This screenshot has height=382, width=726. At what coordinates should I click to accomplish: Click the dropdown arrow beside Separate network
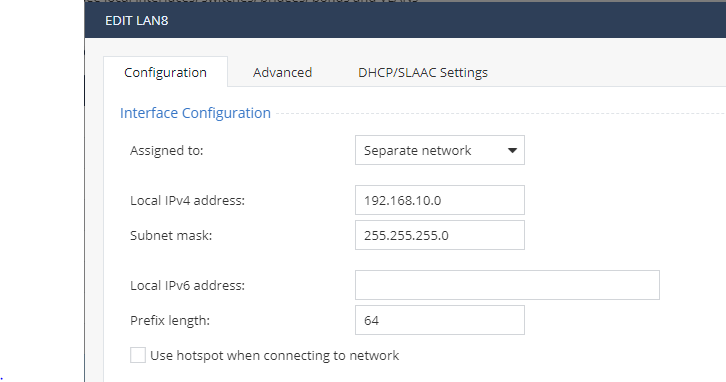tap(512, 150)
